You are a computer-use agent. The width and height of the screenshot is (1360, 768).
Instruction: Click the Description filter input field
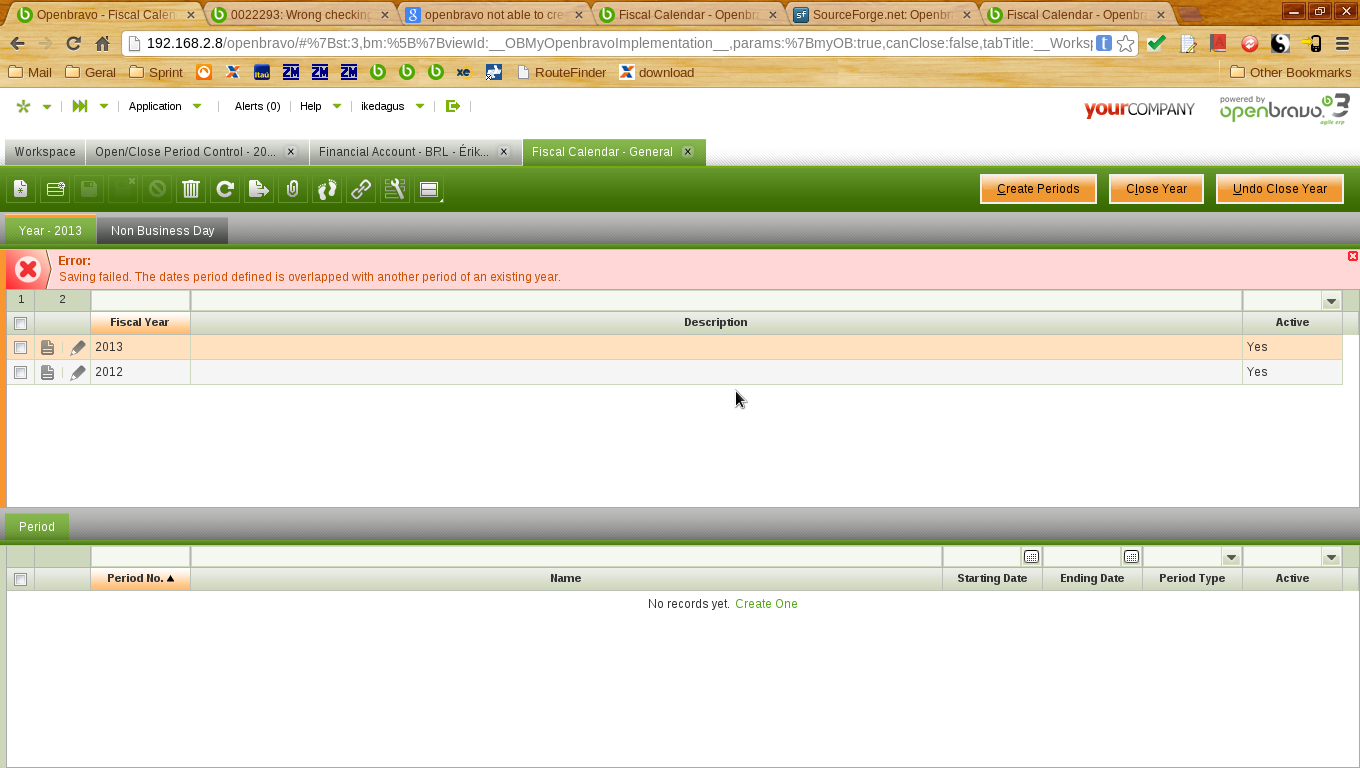(x=716, y=300)
